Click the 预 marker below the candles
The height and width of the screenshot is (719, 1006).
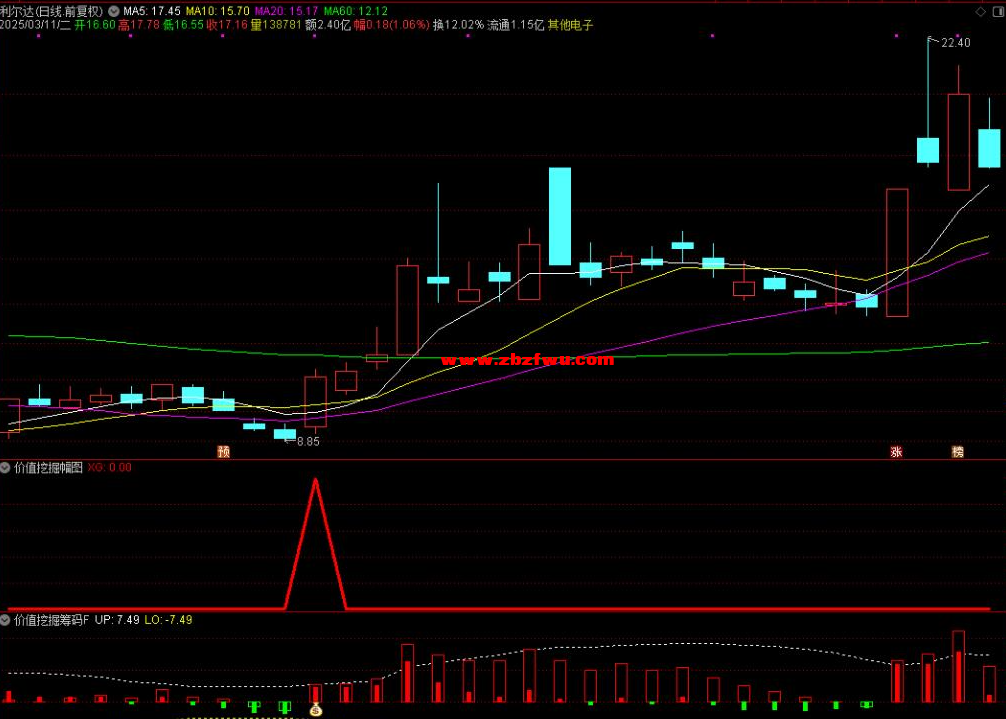click(223, 452)
